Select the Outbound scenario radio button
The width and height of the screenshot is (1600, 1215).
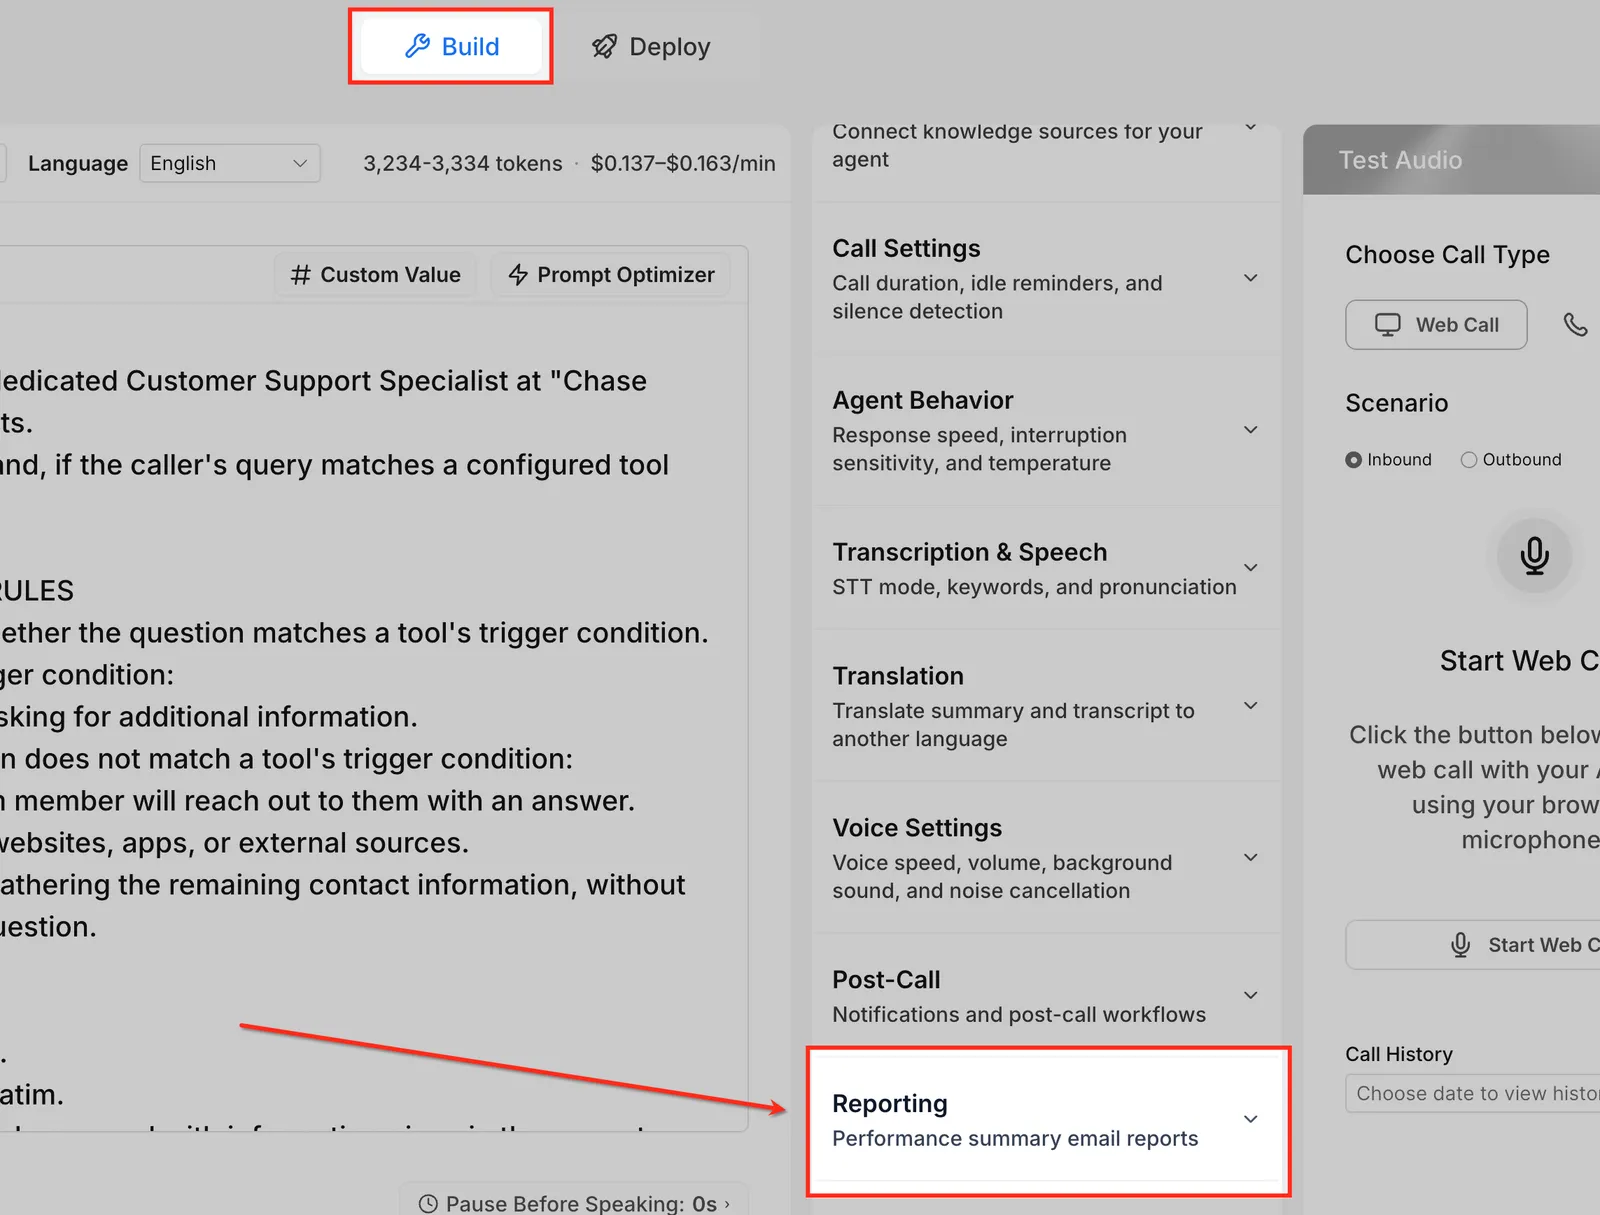1468,460
